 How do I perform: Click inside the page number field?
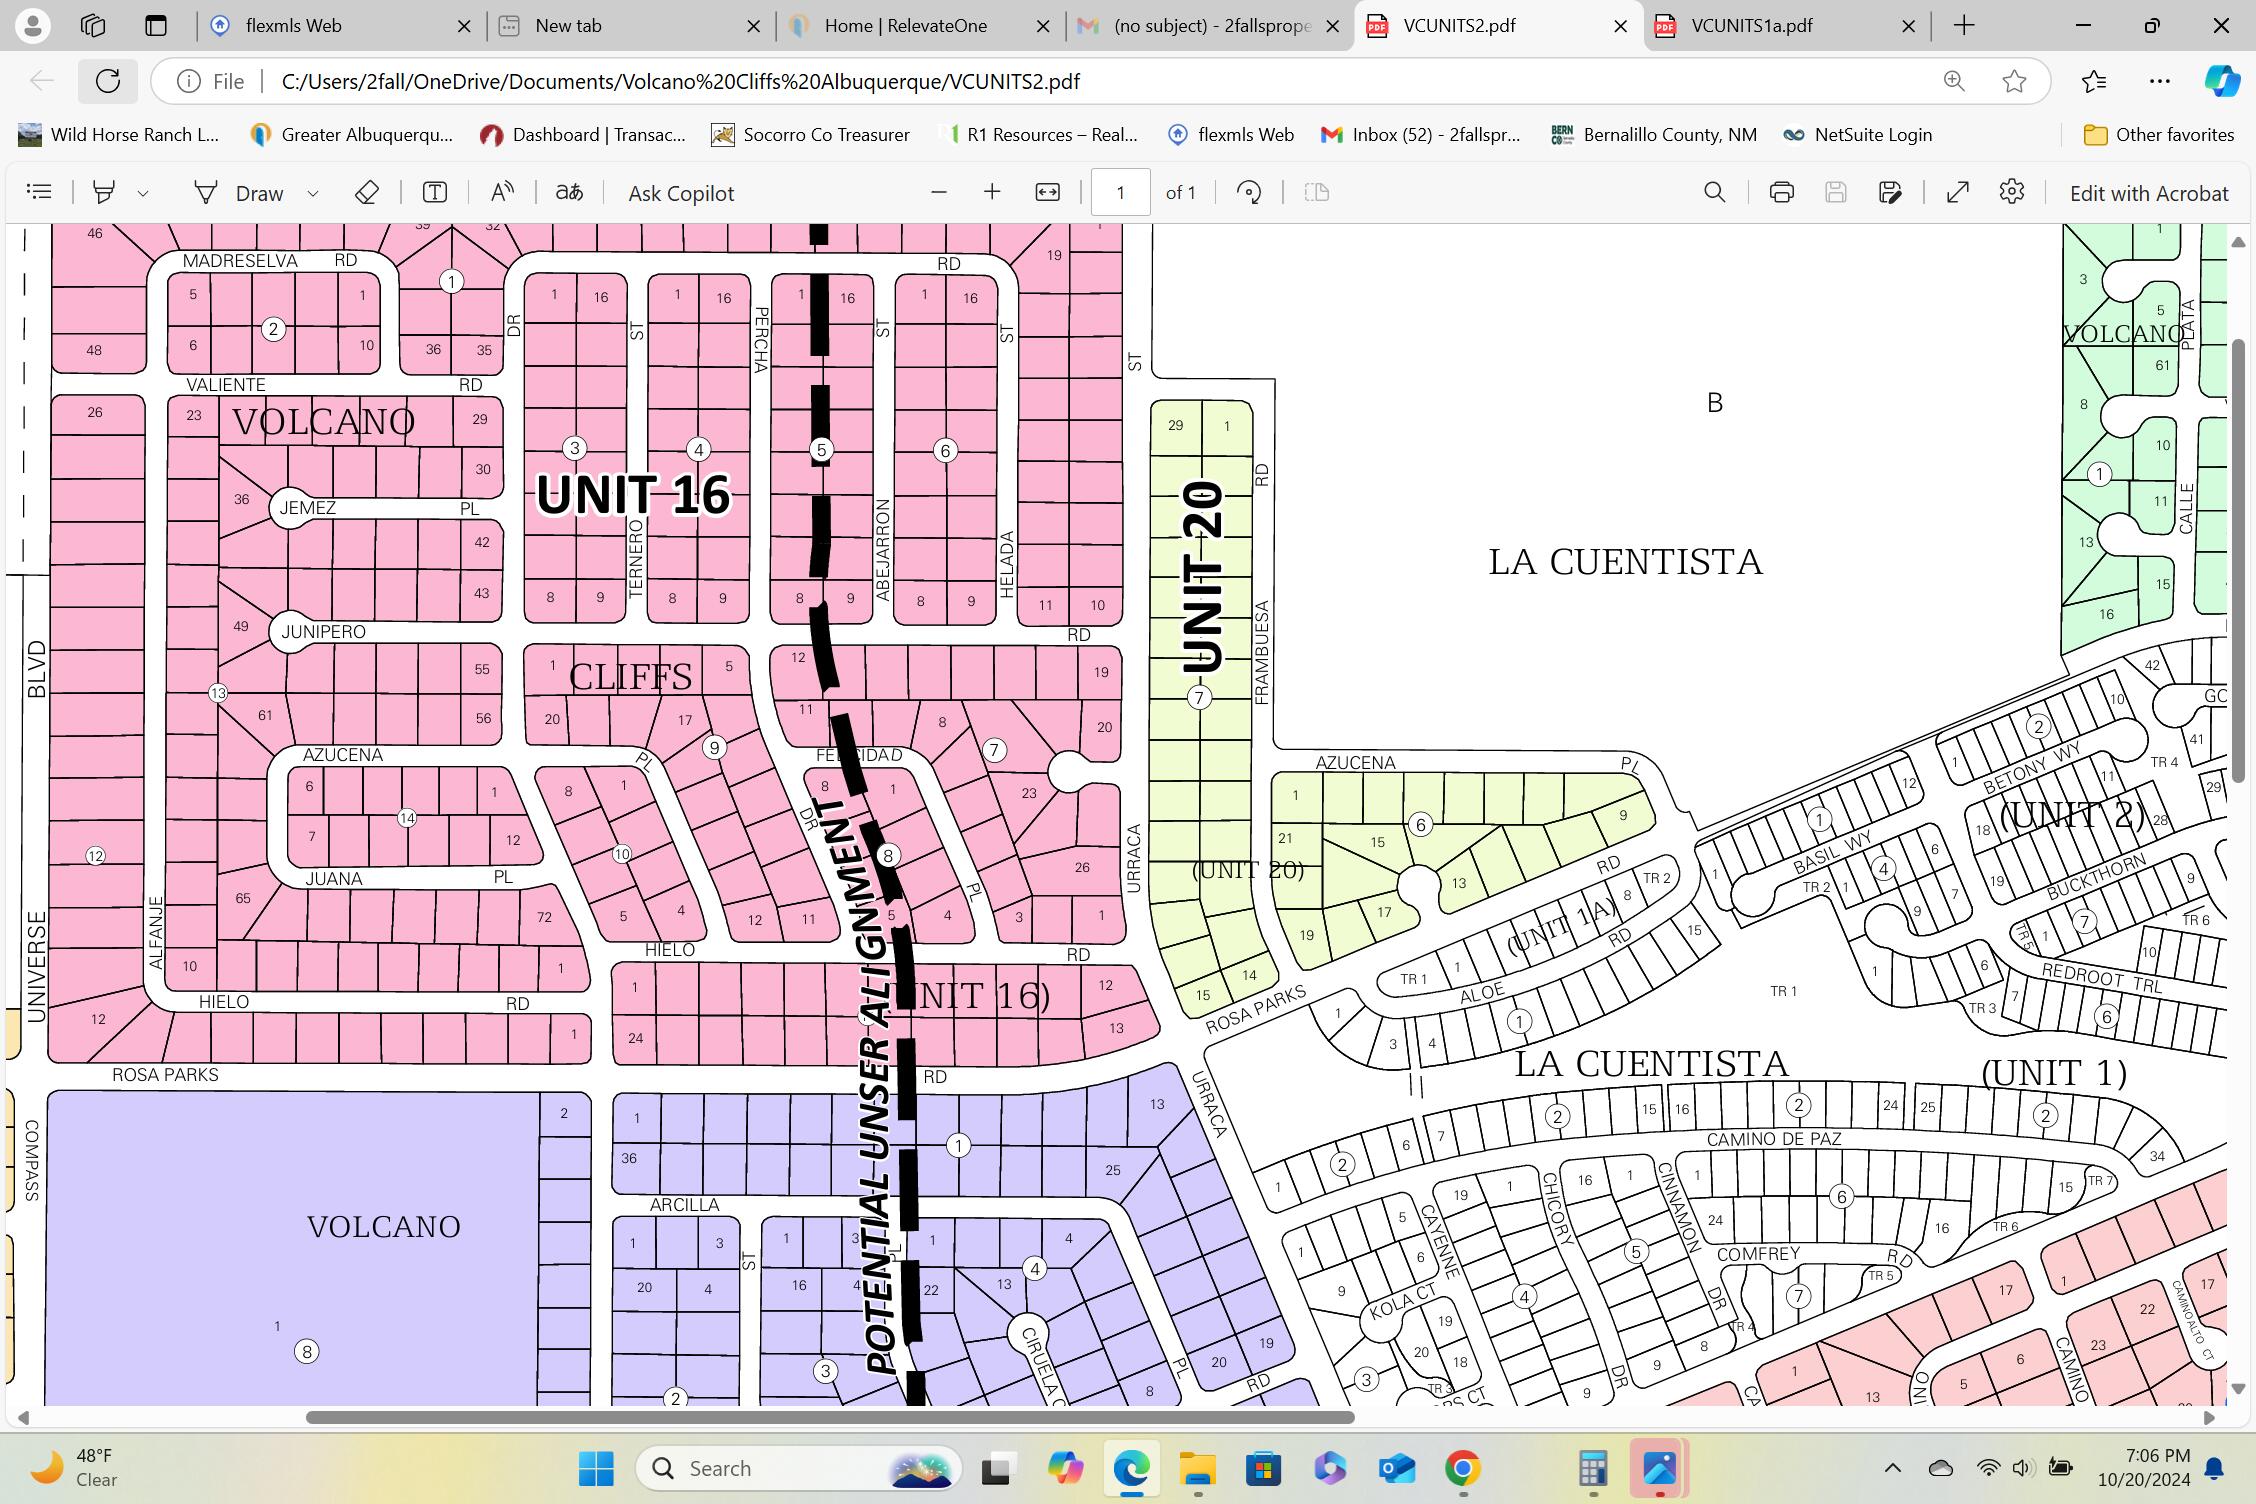(x=1120, y=192)
